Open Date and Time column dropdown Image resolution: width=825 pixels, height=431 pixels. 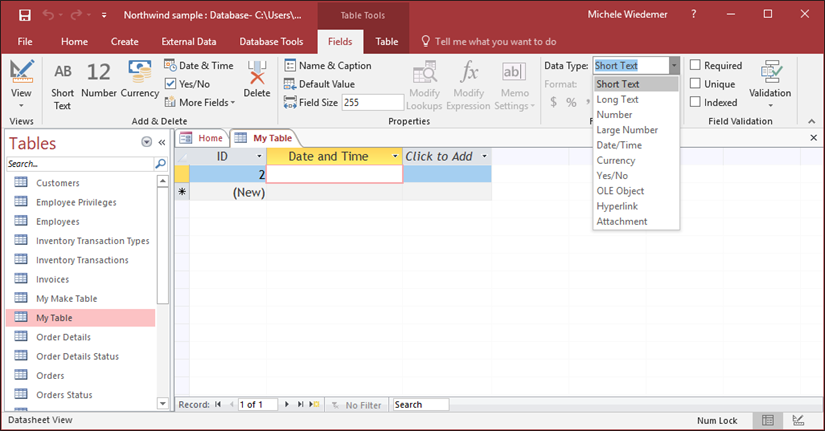[x=395, y=156]
